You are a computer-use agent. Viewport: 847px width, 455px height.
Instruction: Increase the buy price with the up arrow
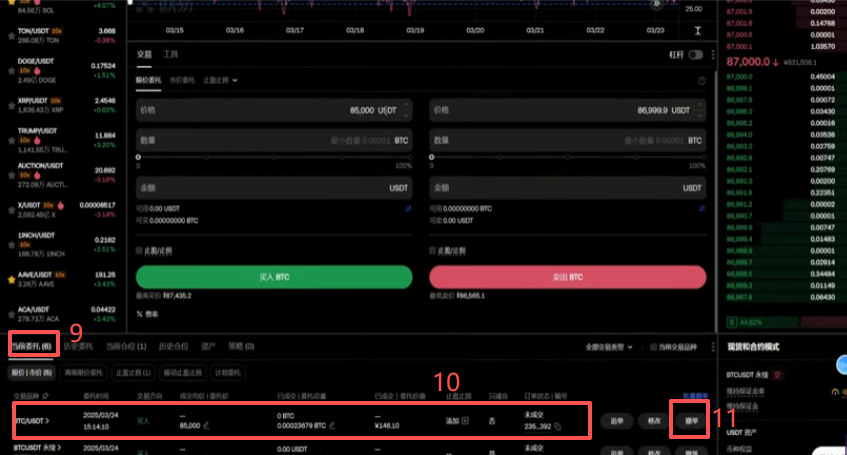tap(406, 105)
